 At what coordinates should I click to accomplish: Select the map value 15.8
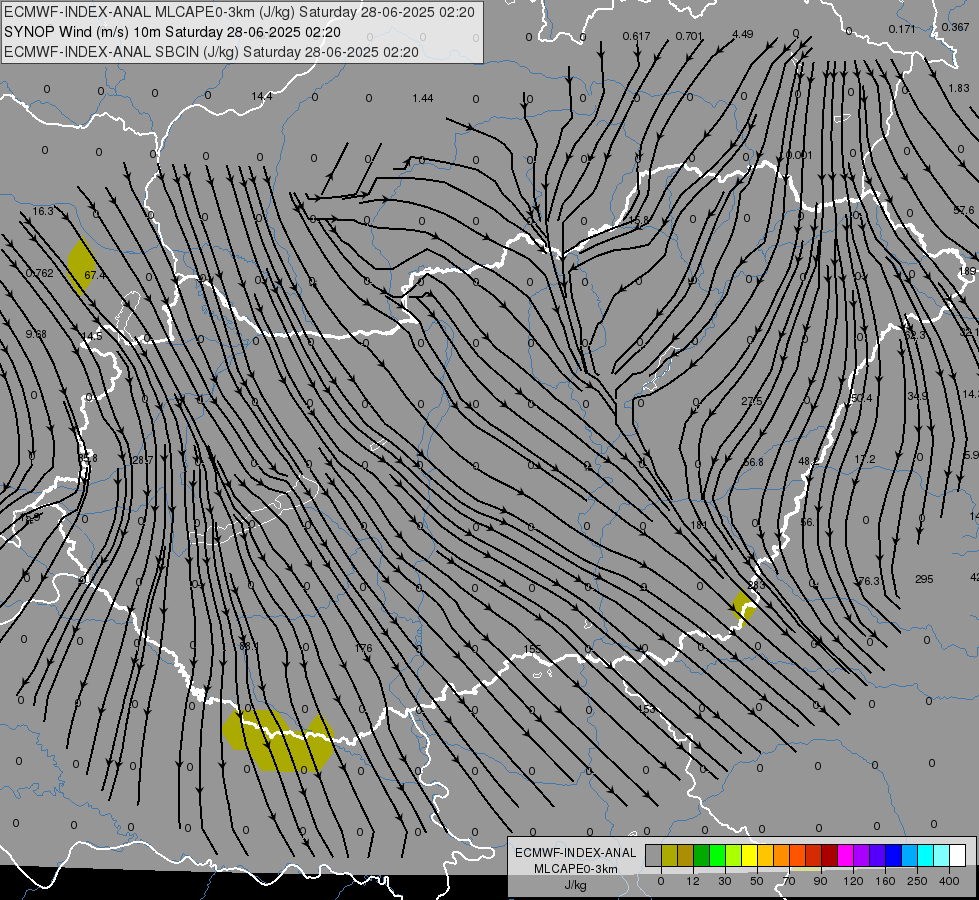coord(638,220)
